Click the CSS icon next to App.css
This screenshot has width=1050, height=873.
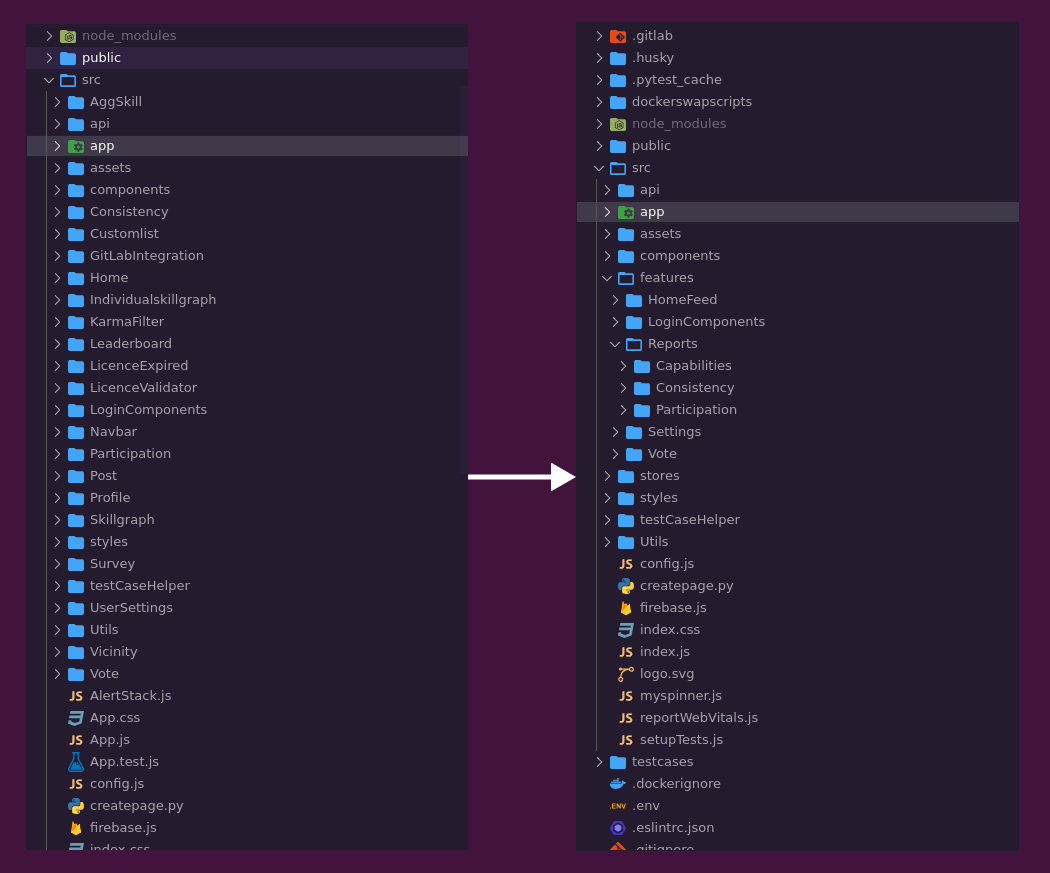(76, 717)
